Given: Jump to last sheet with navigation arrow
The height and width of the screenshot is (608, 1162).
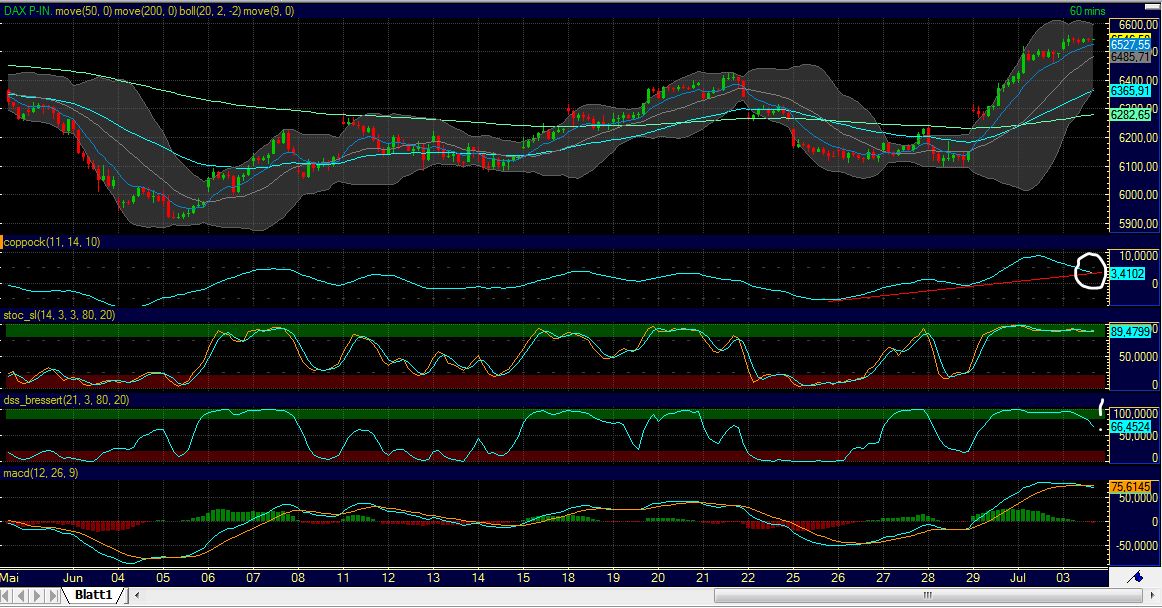Looking at the screenshot, I should pos(53,595).
